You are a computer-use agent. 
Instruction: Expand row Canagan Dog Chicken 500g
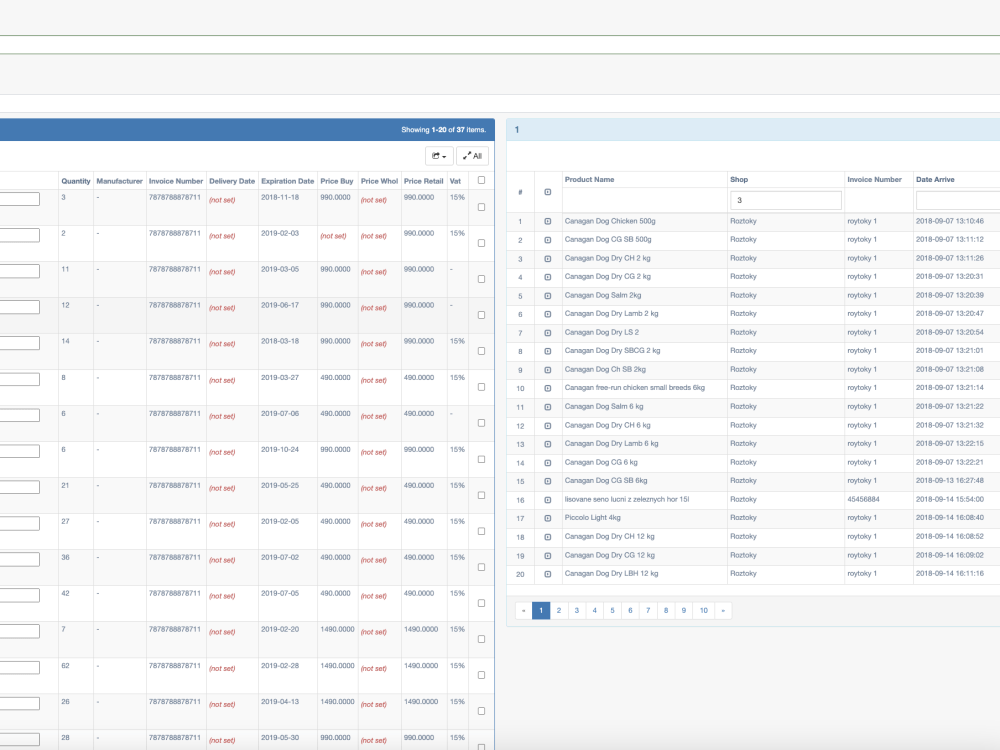[x=548, y=221]
